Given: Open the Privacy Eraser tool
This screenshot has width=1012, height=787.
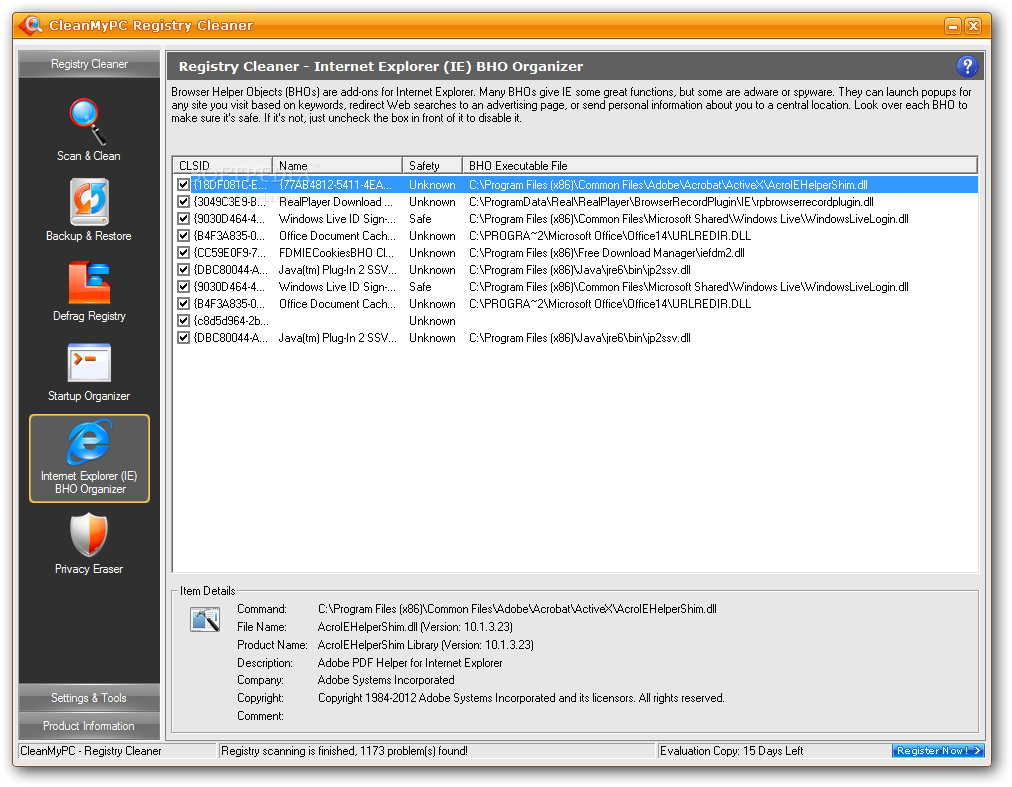Looking at the screenshot, I should tap(89, 544).
